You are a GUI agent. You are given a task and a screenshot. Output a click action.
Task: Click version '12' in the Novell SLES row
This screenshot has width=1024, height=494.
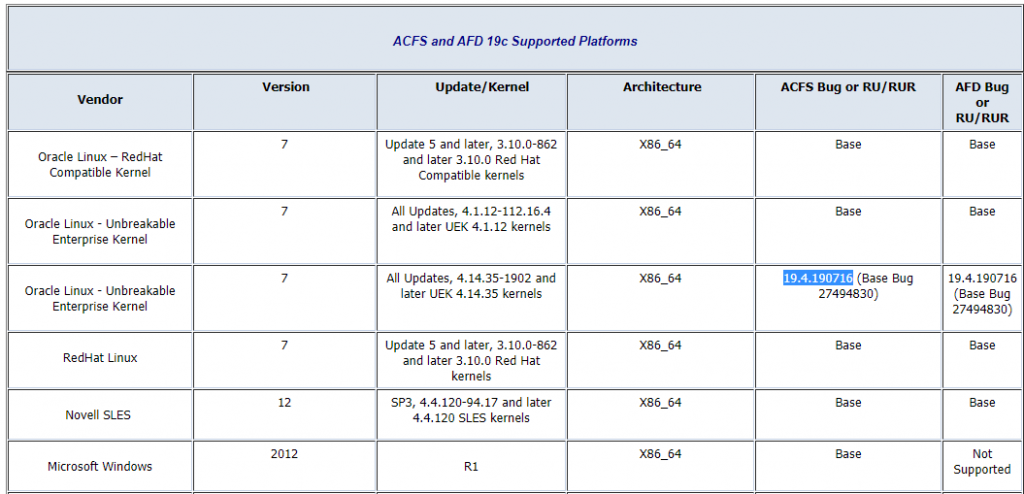pos(284,402)
